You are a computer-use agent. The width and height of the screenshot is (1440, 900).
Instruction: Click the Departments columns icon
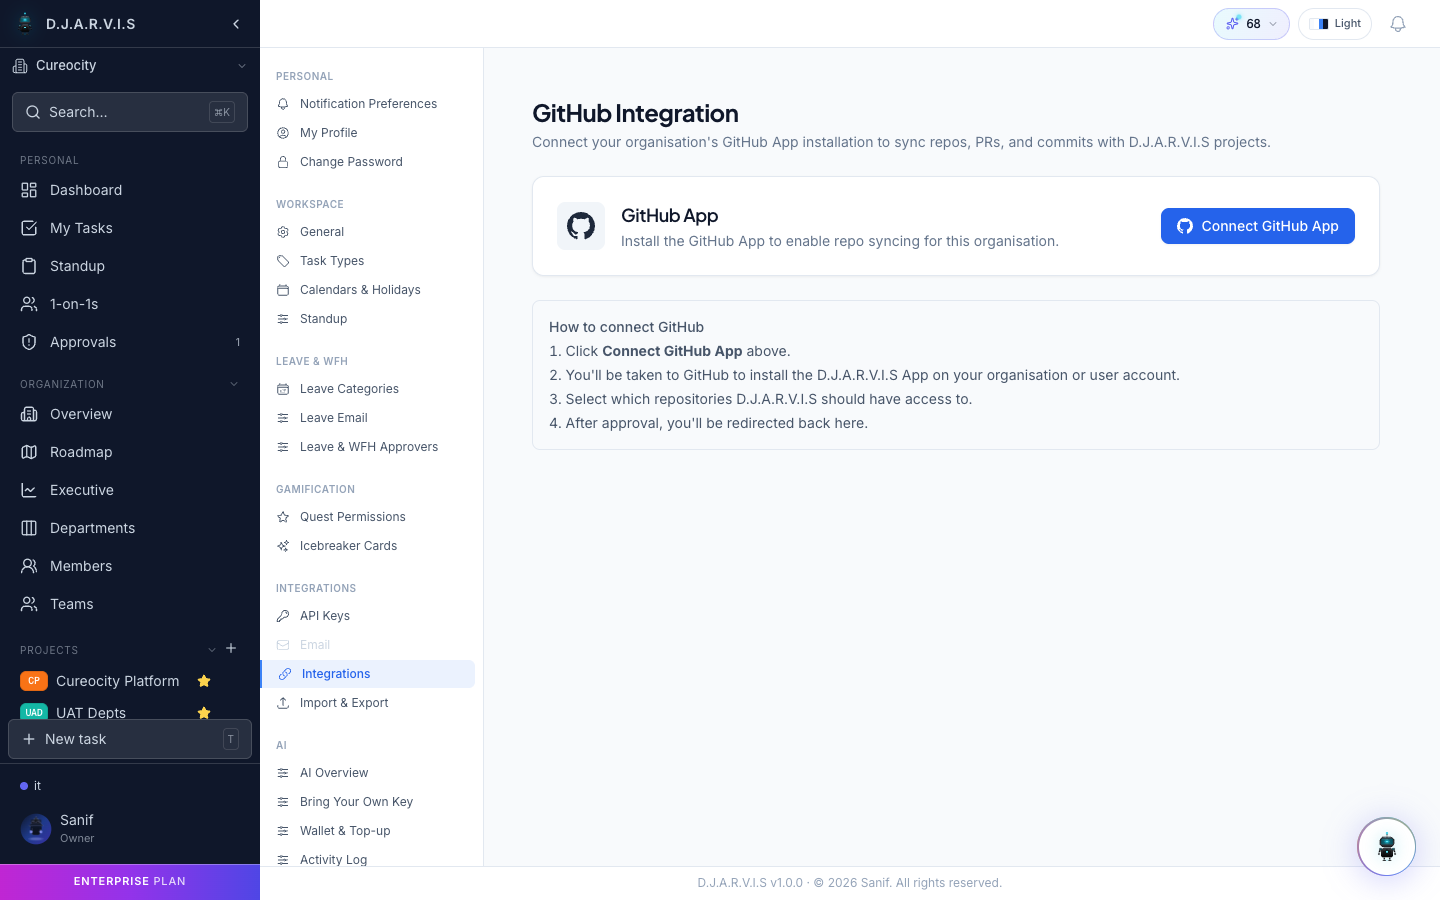pyautogui.click(x=29, y=528)
